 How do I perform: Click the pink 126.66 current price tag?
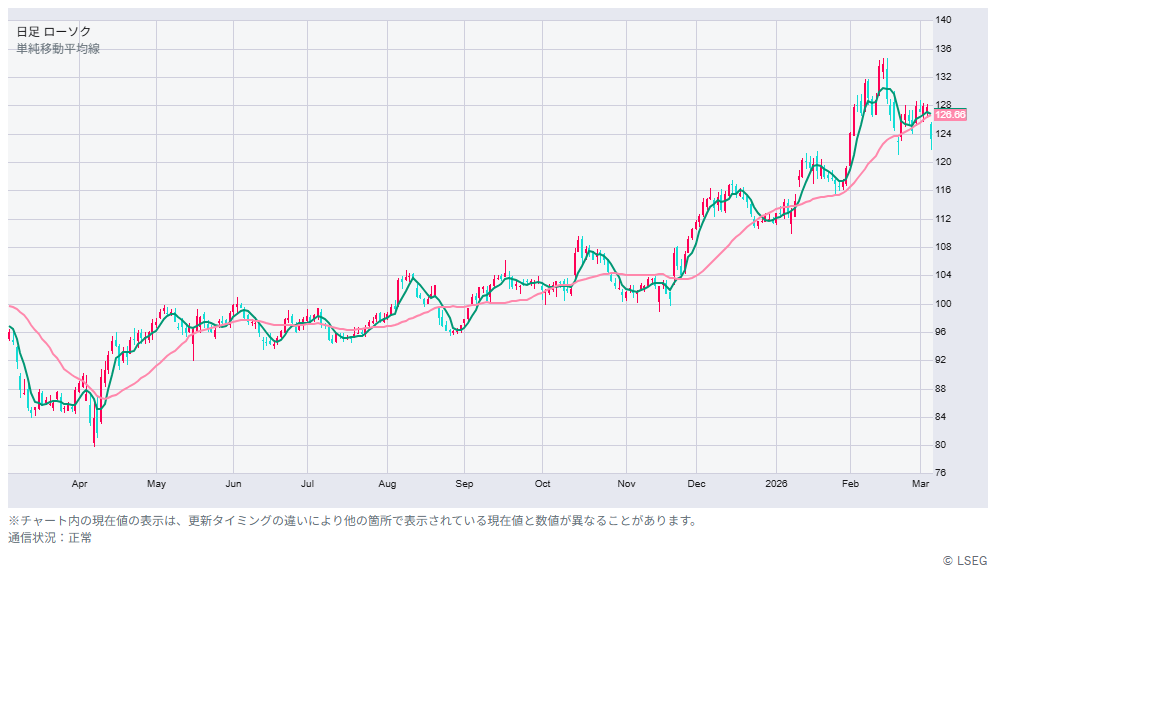[x=950, y=115]
